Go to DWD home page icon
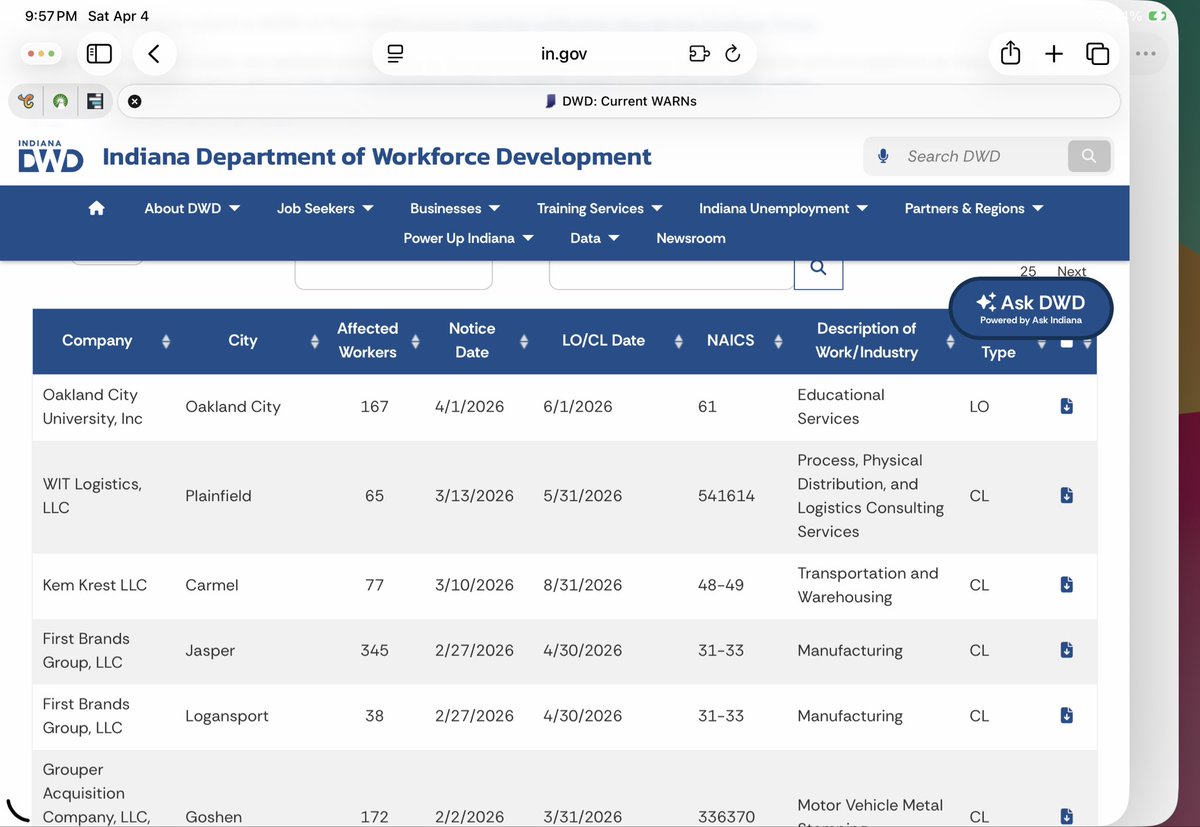This screenshot has height=827, width=1200. [x=97, y=208]
